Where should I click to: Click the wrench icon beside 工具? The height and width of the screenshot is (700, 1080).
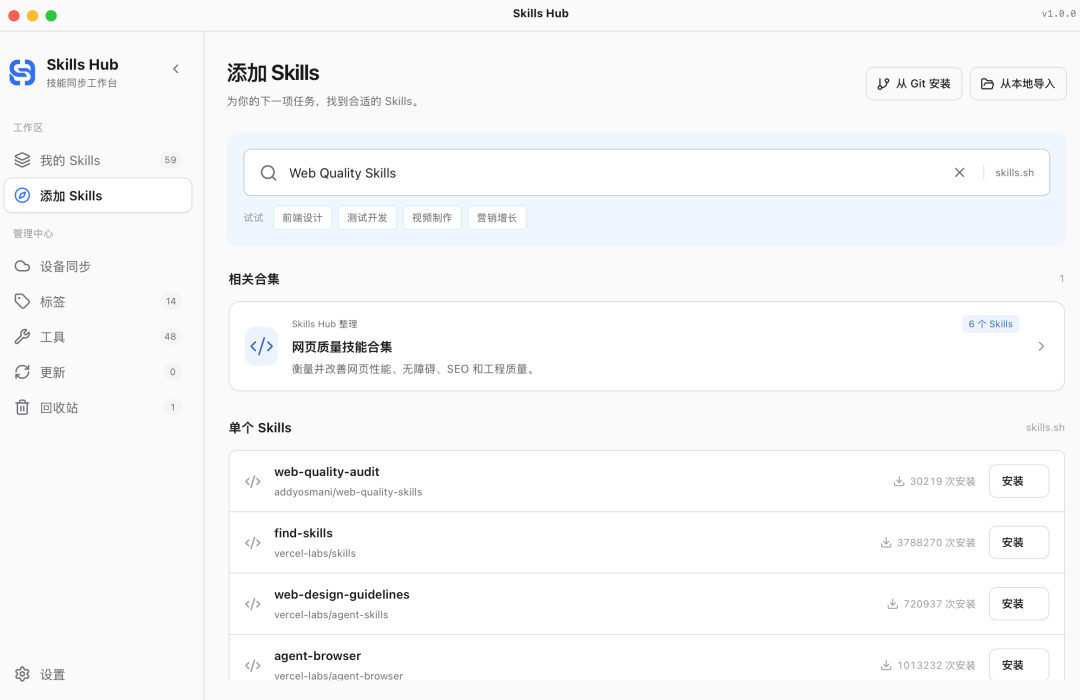point(22,337)
